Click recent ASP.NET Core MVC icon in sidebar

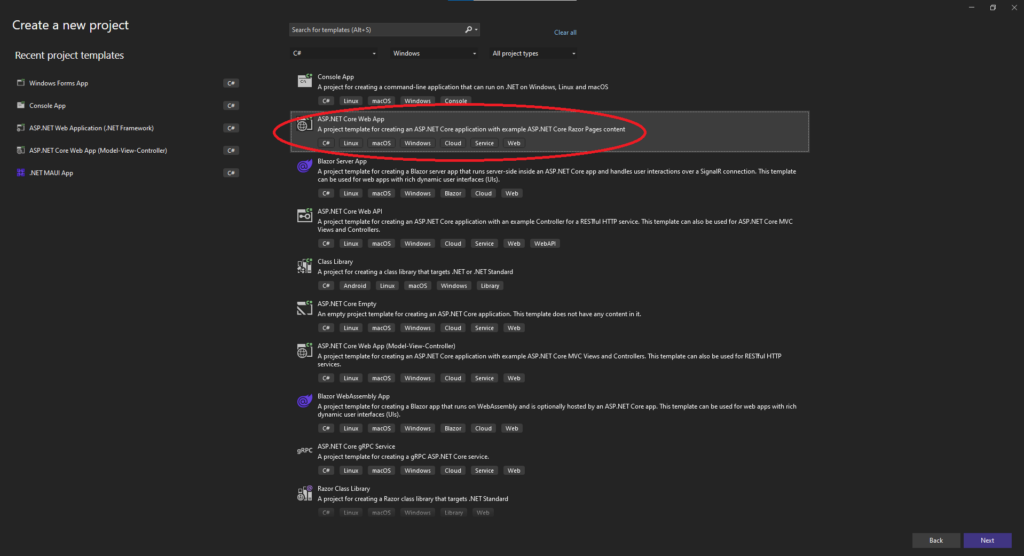click(21, 150)
